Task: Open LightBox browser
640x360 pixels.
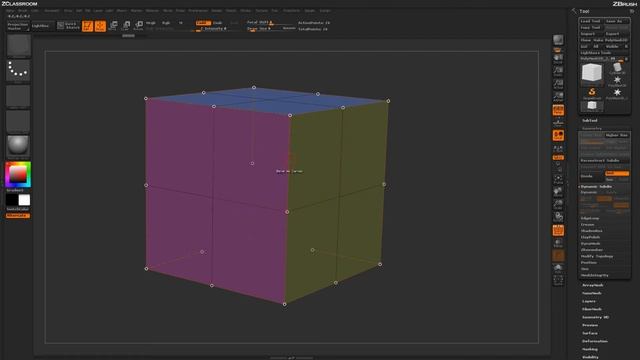Action: pos(42,26)
